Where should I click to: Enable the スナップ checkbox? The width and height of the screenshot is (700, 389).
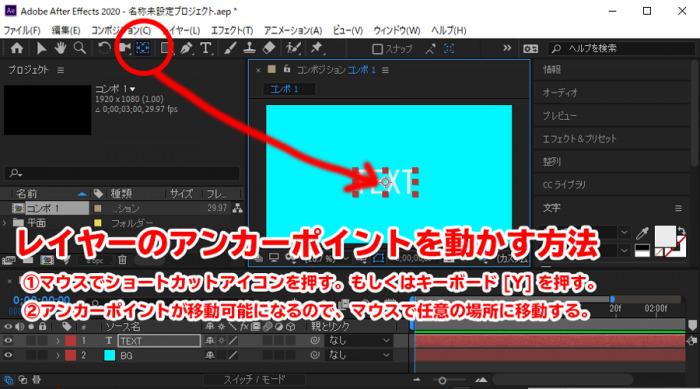377,49
